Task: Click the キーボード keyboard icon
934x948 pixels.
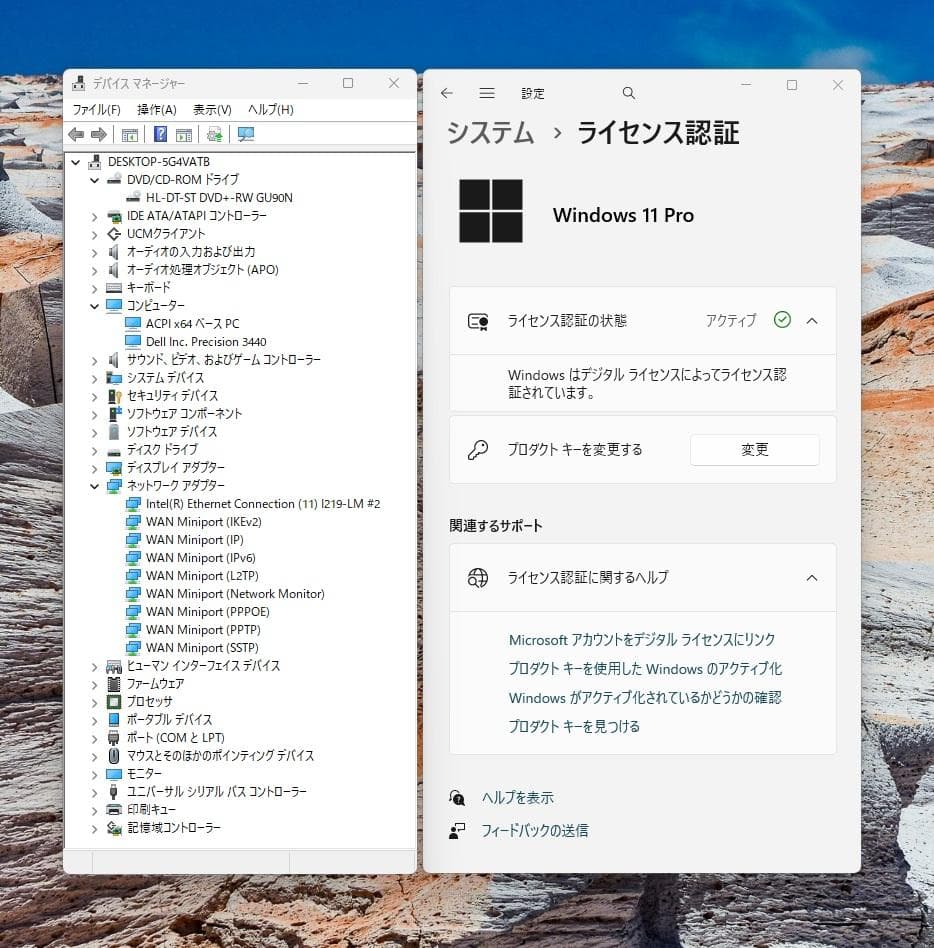Action: point(114,288)
